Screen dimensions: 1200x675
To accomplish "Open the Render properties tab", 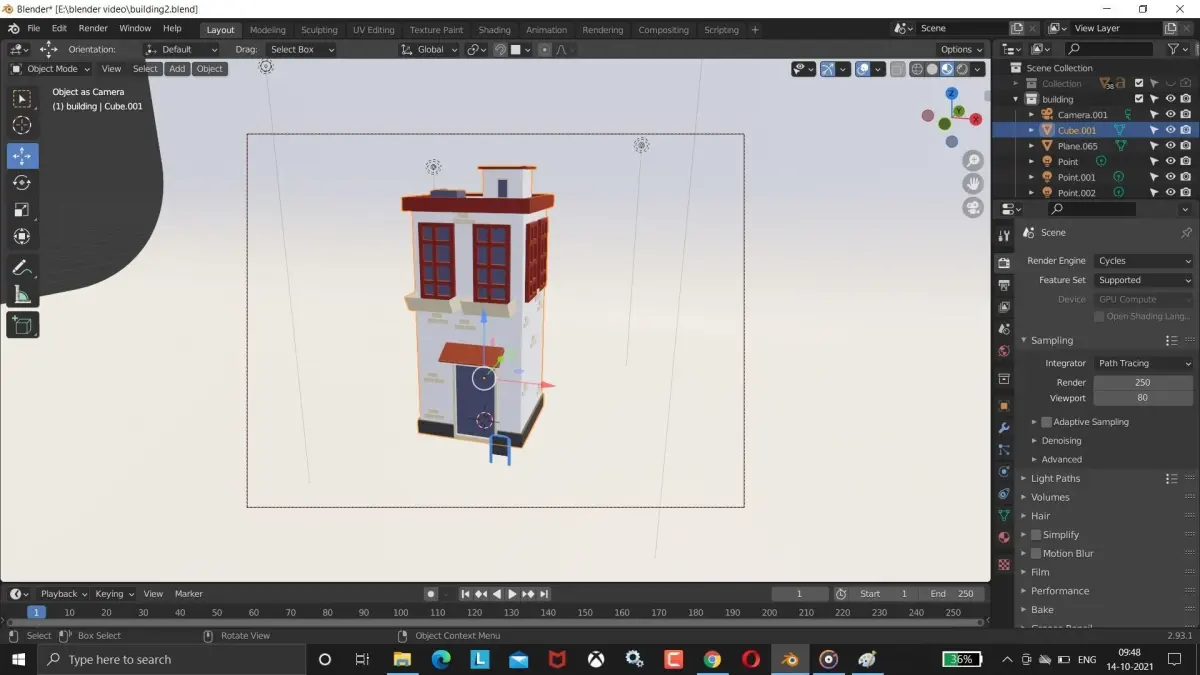I will point(1004,263).
